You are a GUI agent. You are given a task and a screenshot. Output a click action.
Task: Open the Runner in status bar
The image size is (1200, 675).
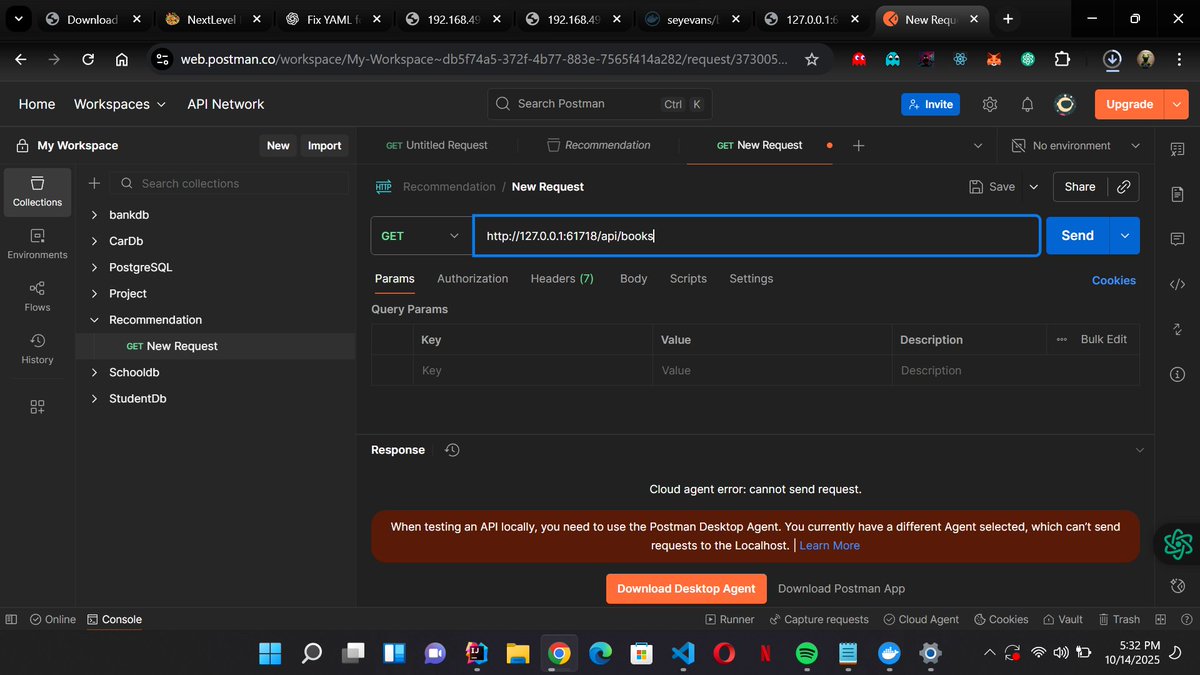tap(730, 619)
